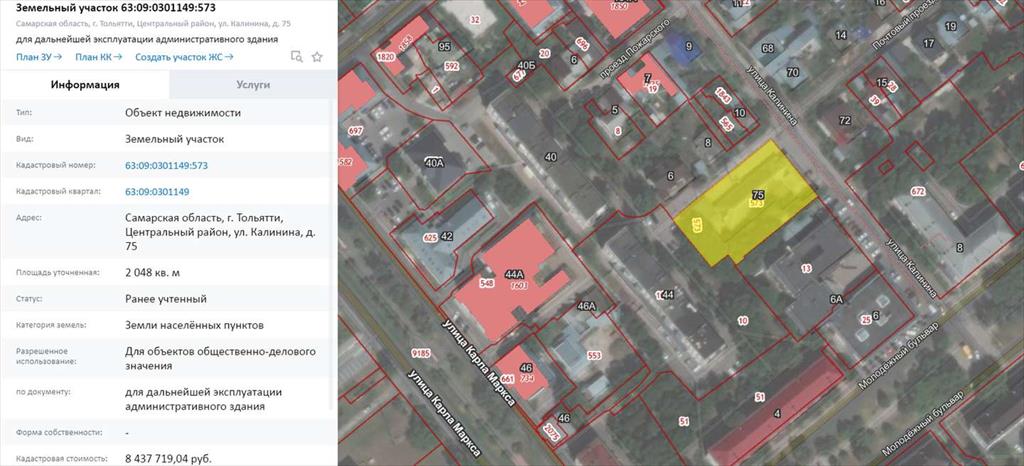Open the План КК link
This screenshot has height=466, width=1024.
(99, 57)
